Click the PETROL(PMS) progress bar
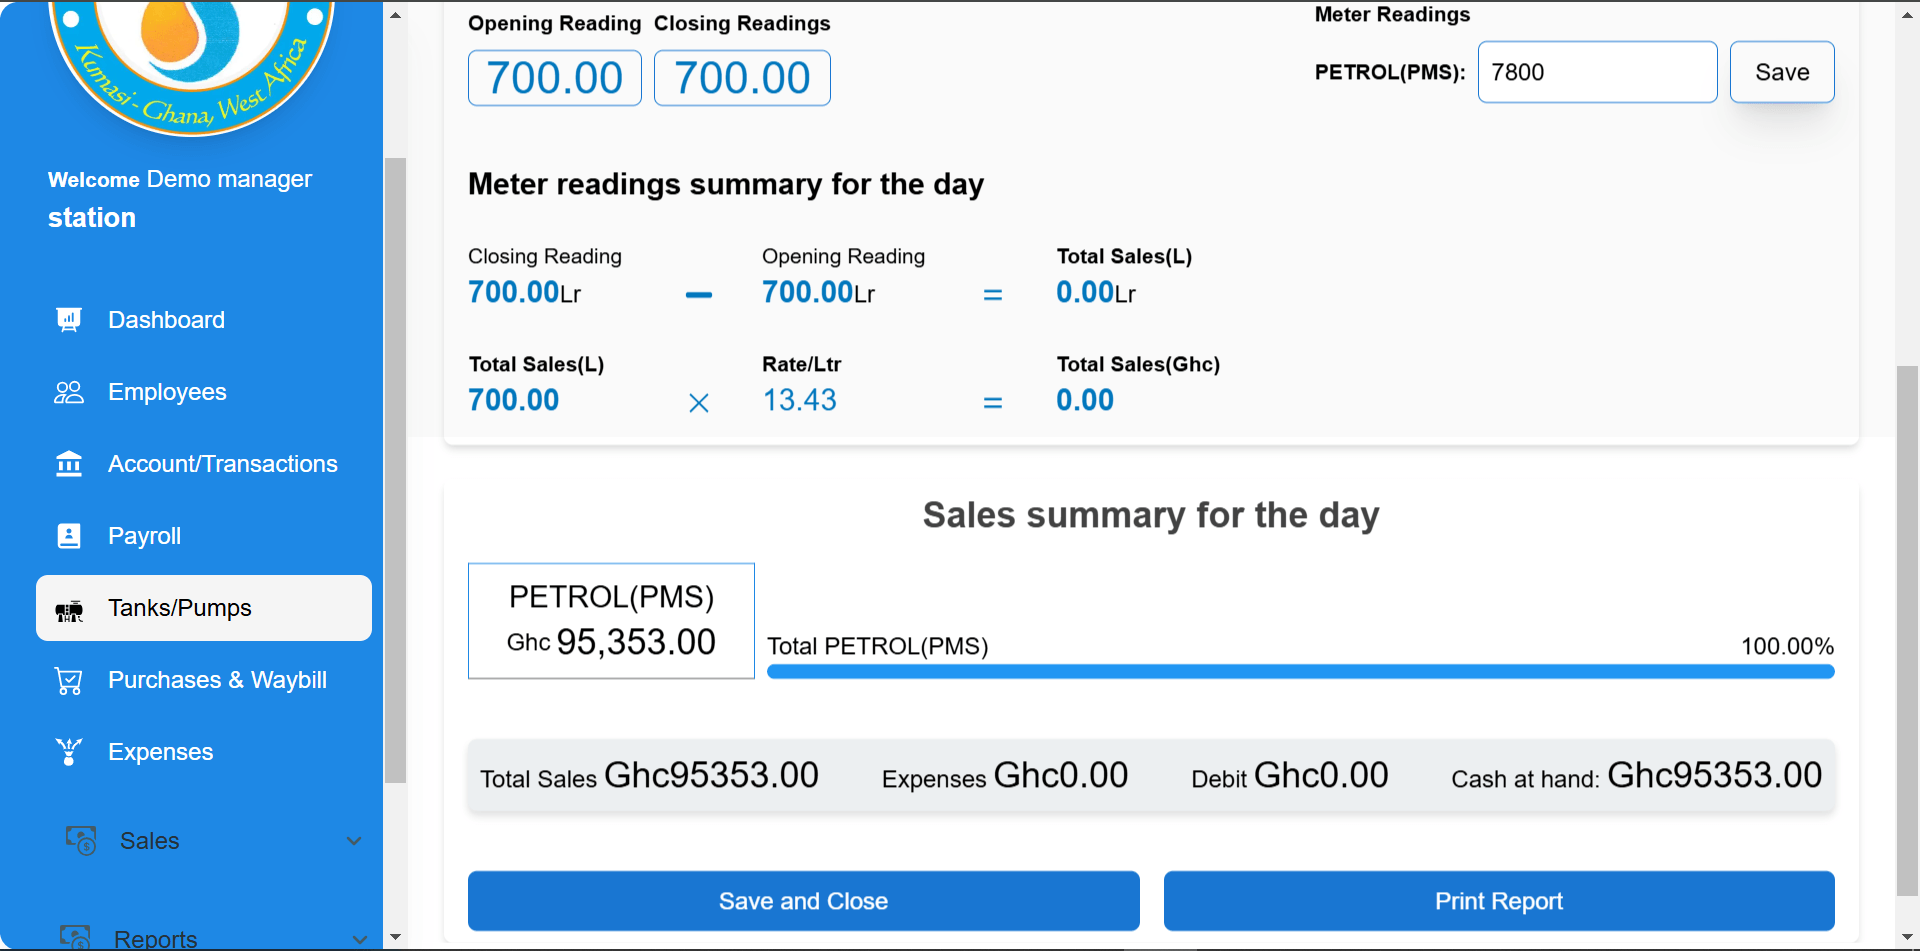 point(1300,671)
